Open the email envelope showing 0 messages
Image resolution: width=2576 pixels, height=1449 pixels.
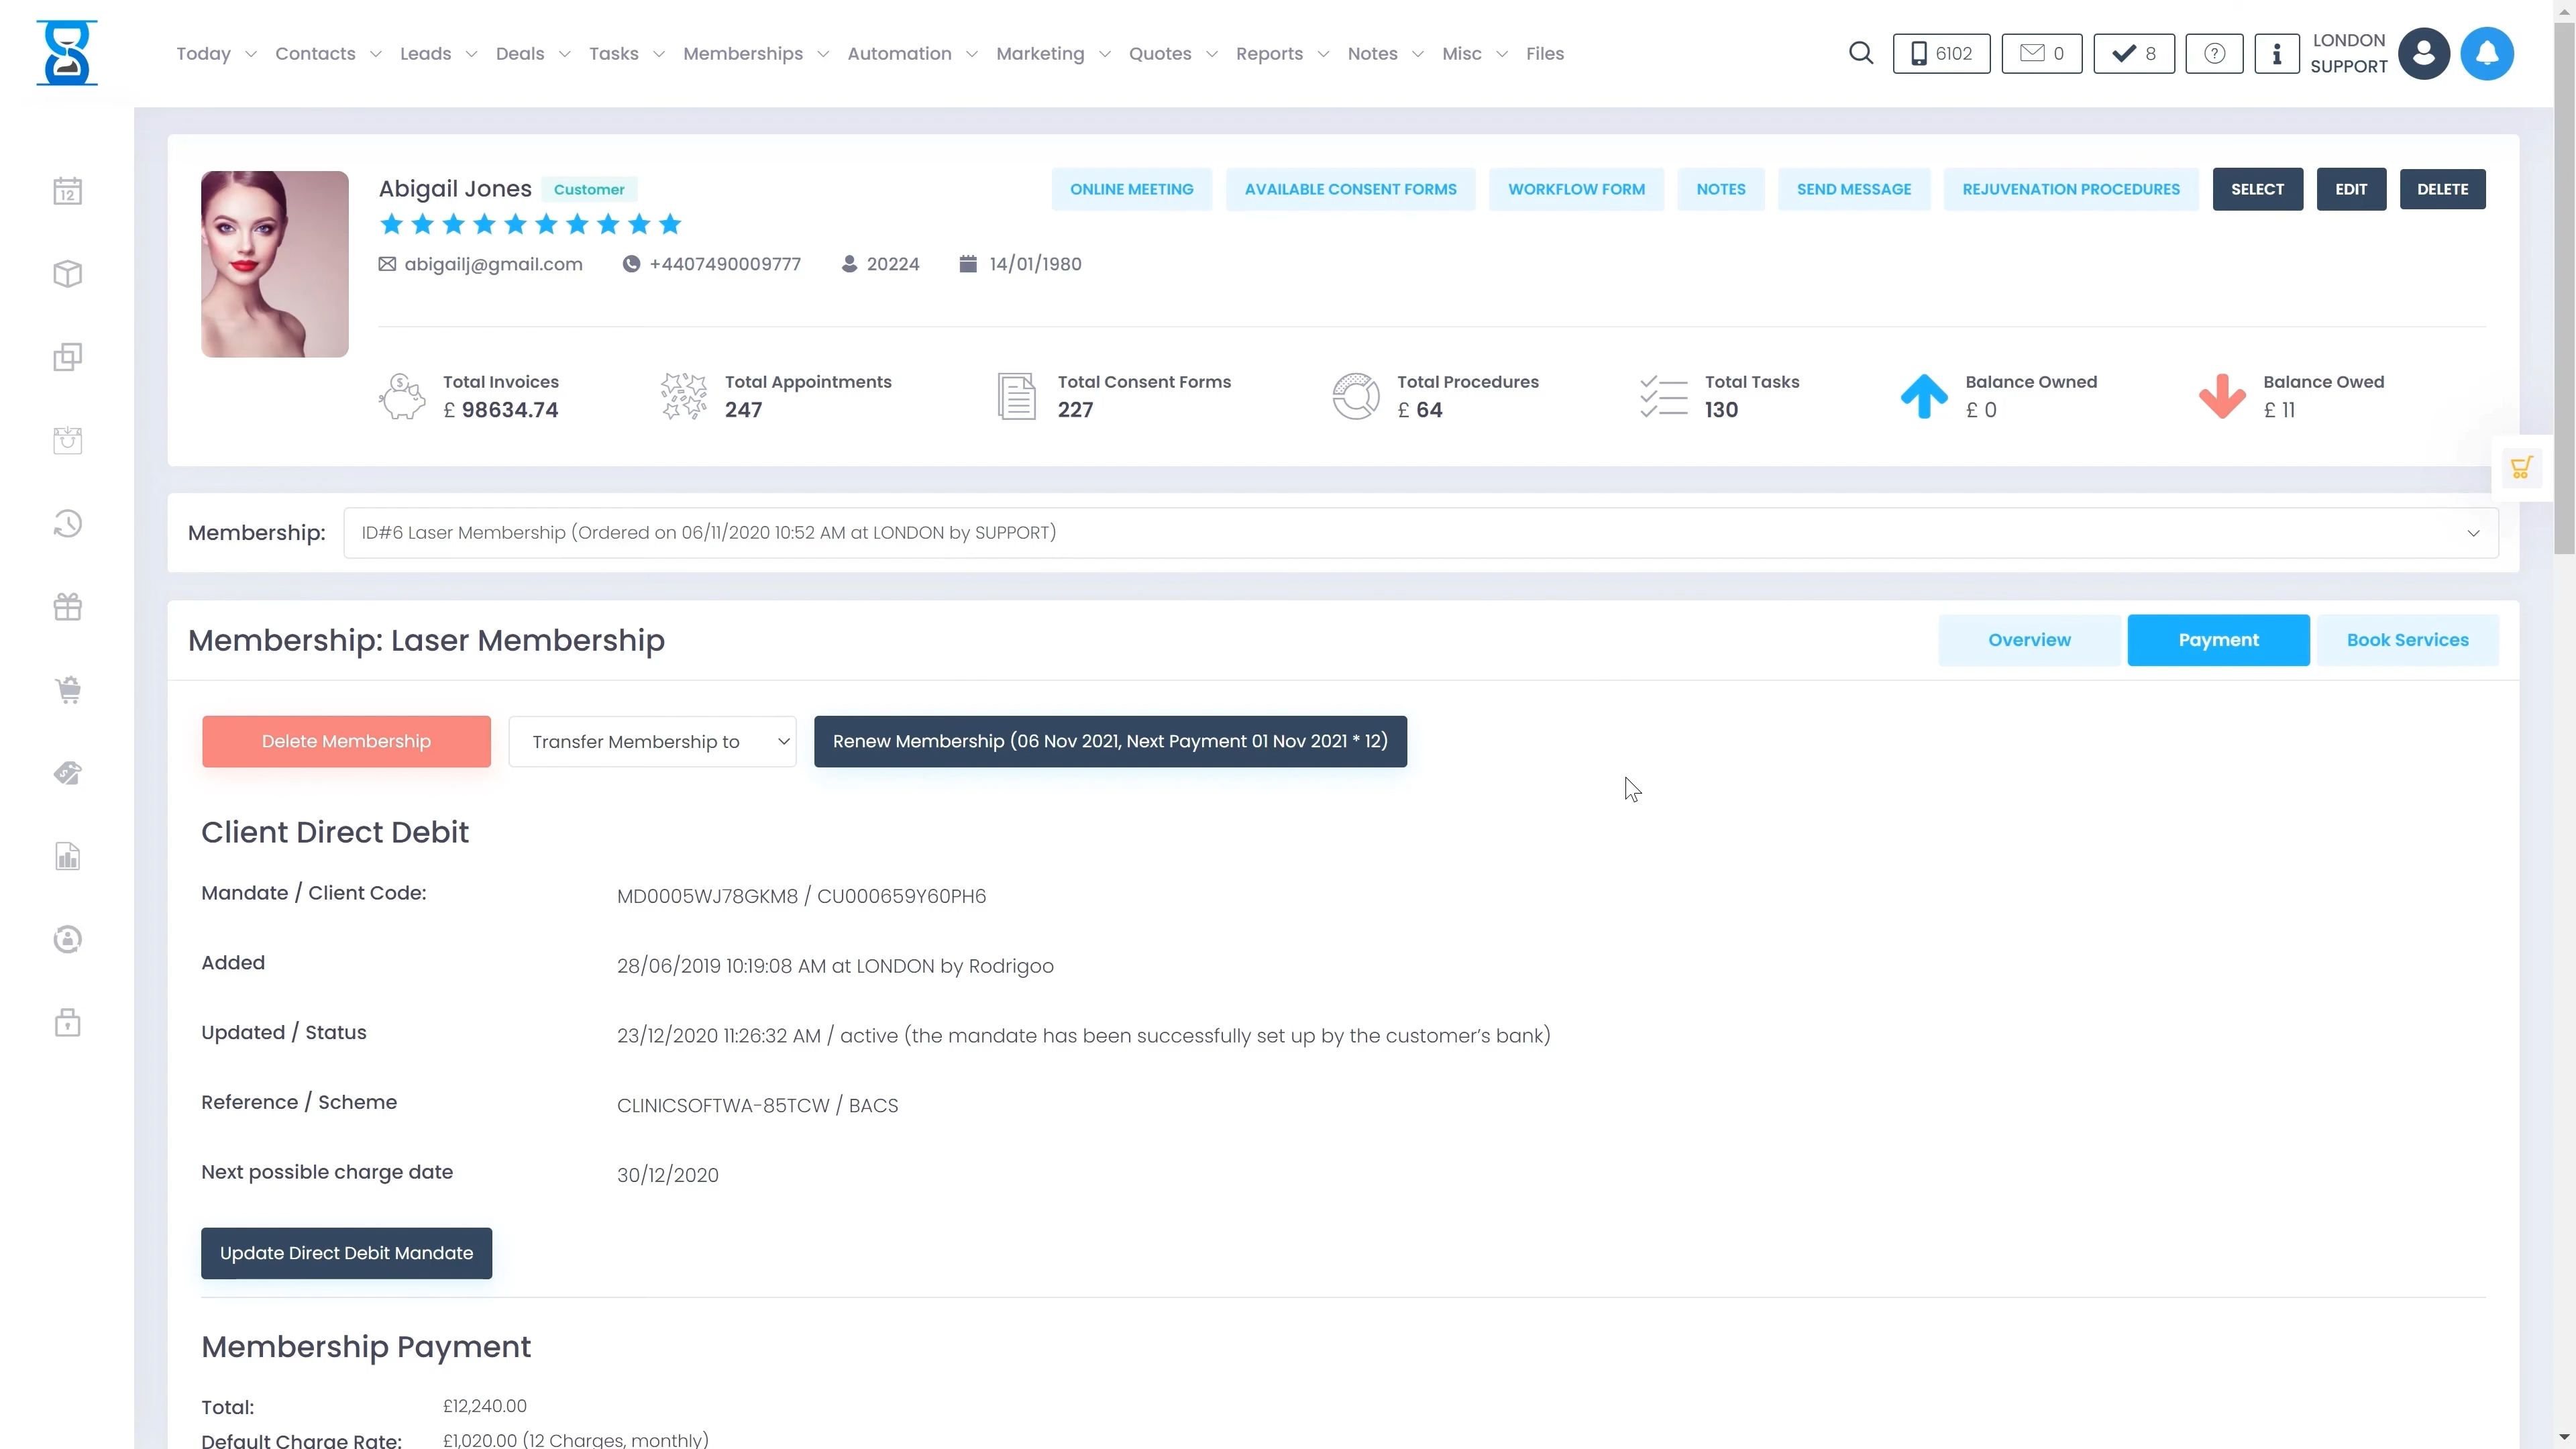coord(2041,53)
